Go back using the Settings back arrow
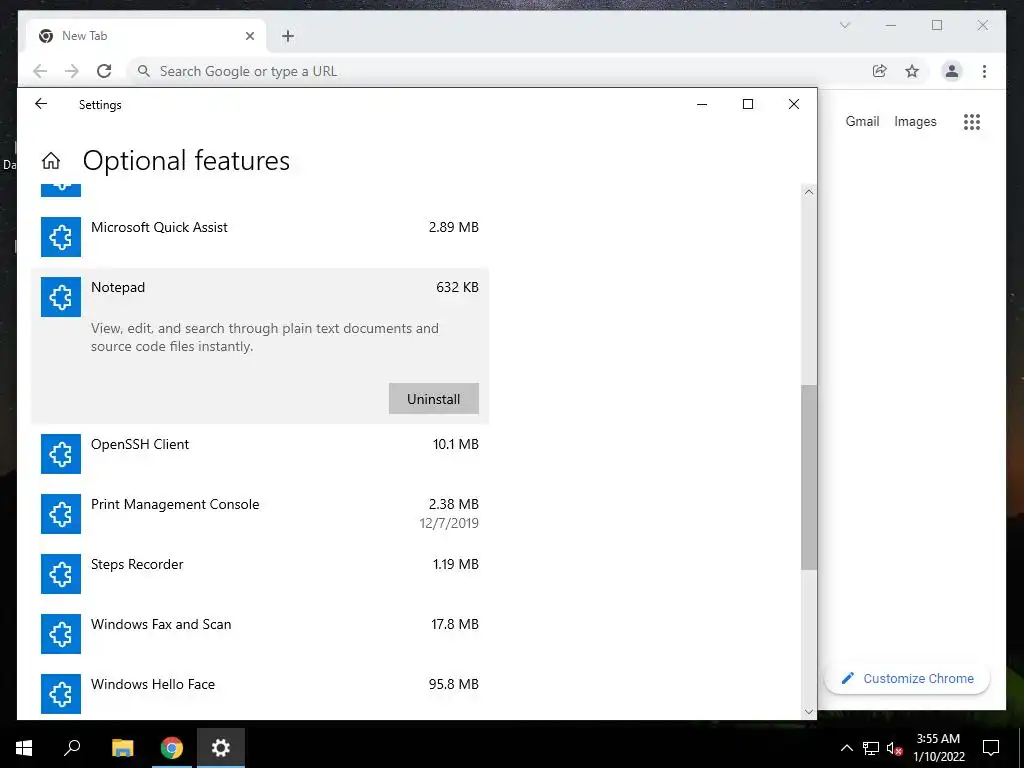The height and width of the screenshot is (768, 1024). point(41,104)
